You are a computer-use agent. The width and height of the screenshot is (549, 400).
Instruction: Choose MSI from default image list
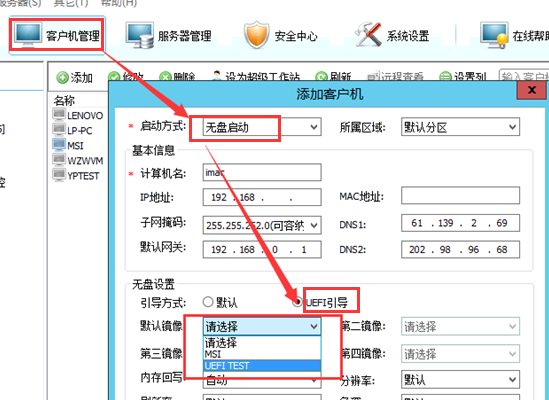262,354
